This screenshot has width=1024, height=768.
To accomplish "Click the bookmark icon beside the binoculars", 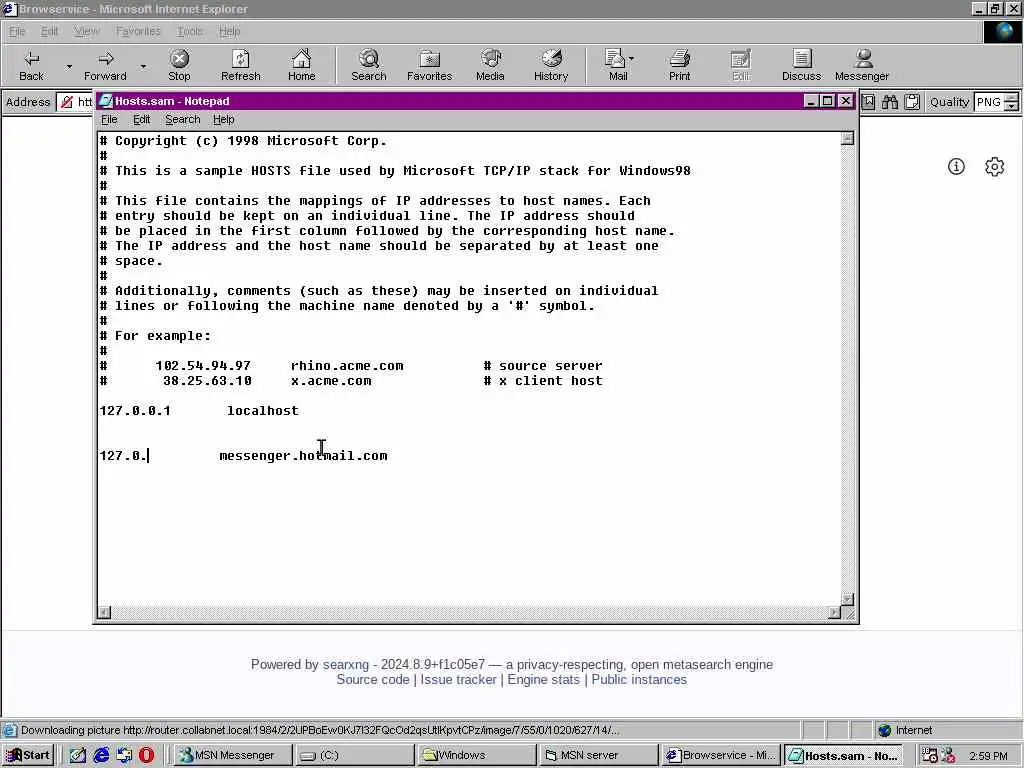I will point(869,102).
